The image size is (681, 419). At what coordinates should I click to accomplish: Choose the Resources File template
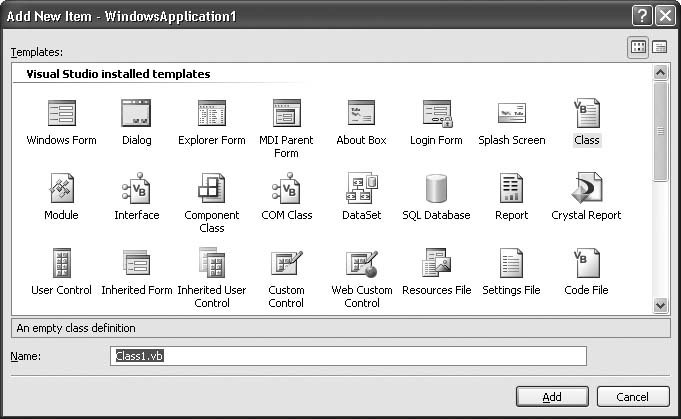tap(436, 264)
